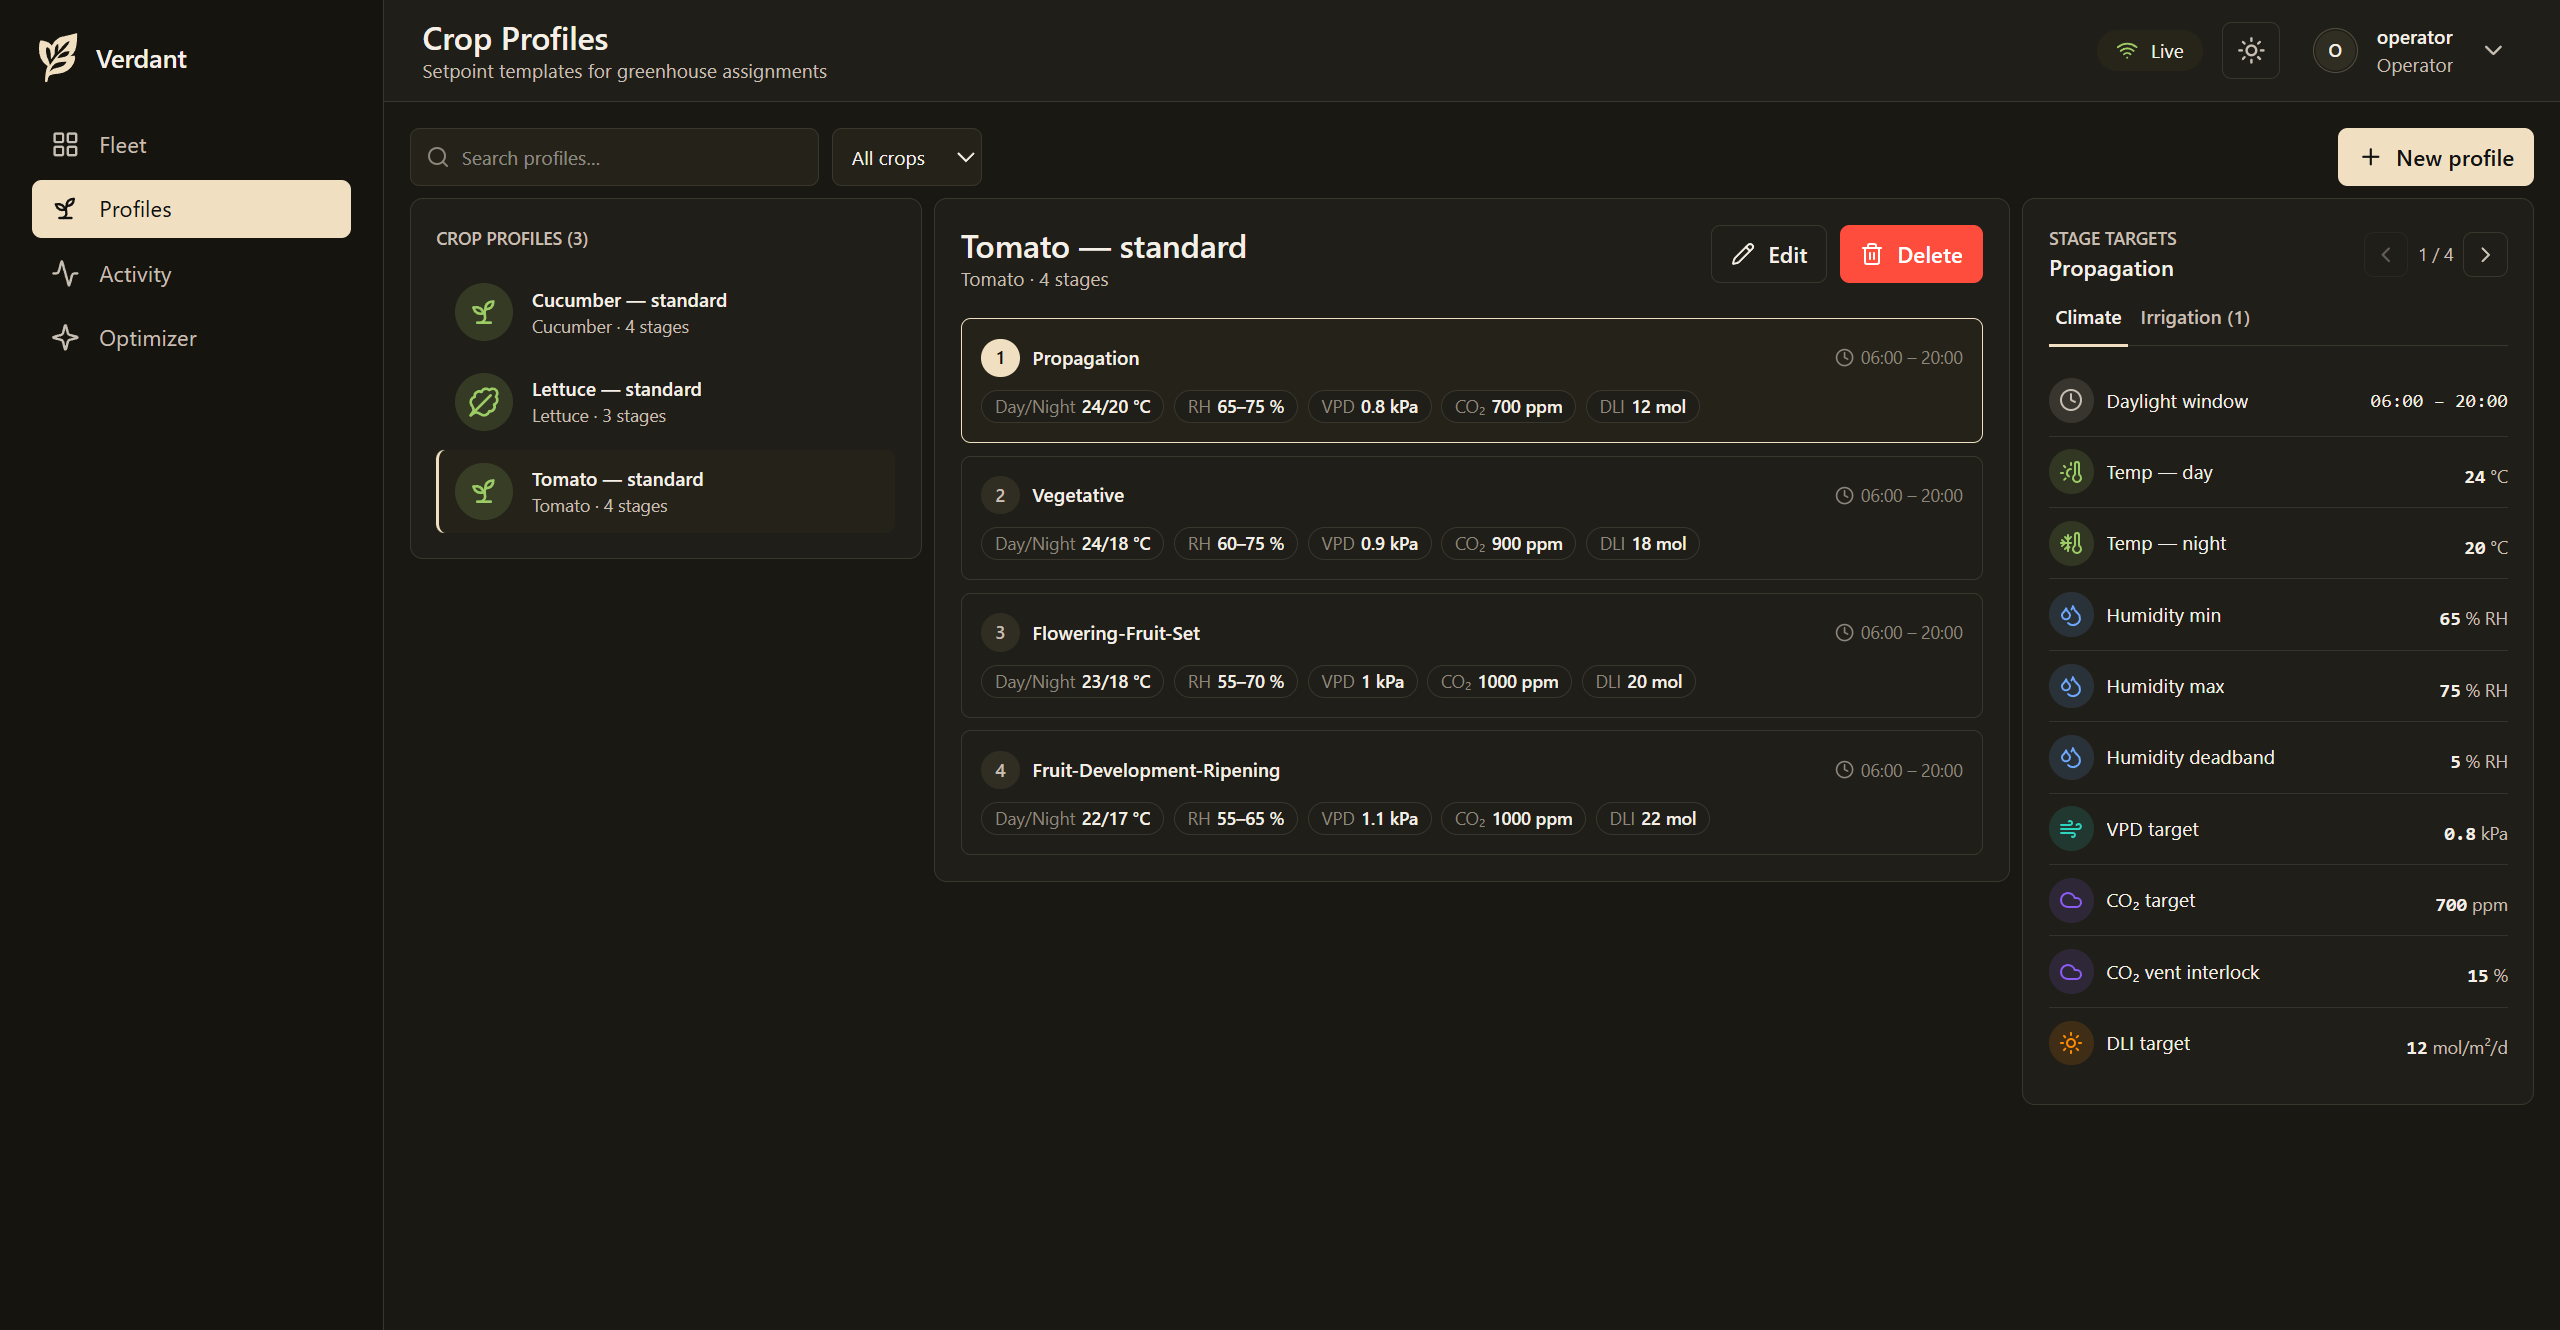The image size is (2560, 1330).
Task: Click the CO₂ target cloud icon
Action: (x=2071, y=900)
